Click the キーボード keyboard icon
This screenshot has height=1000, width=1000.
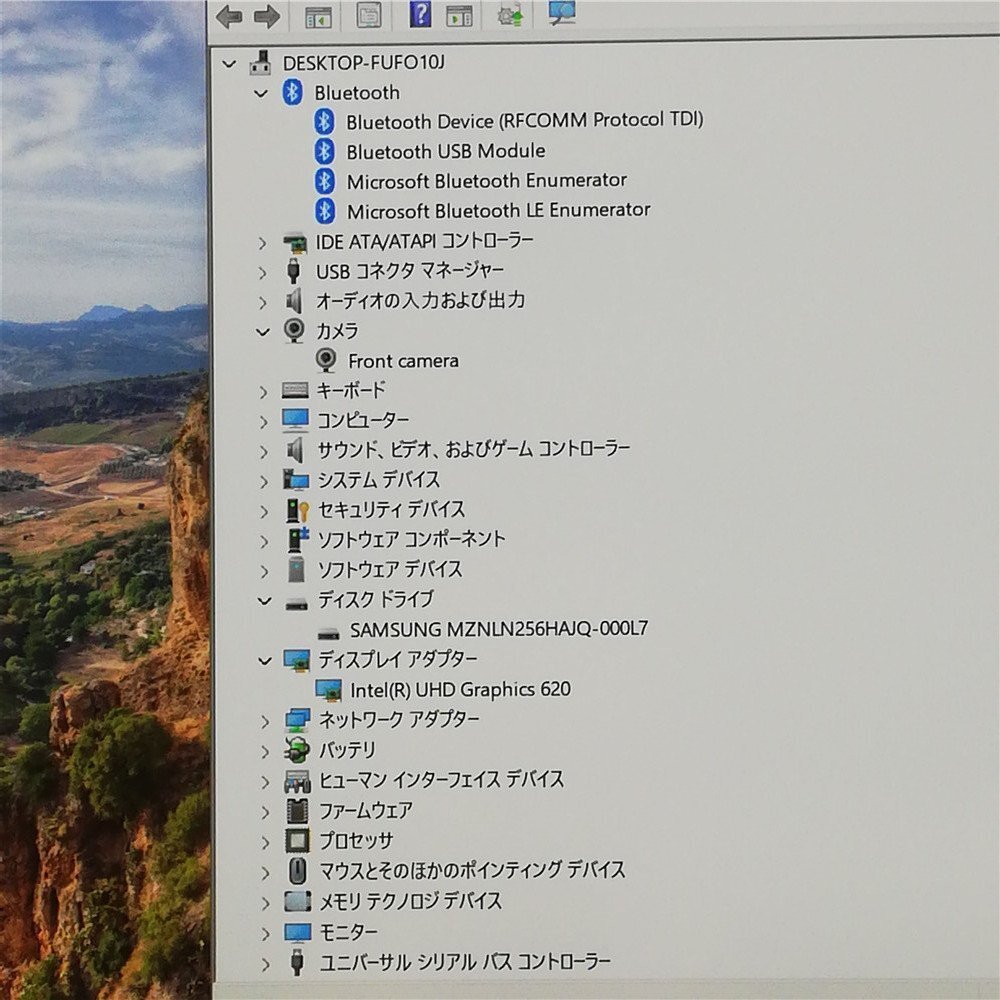point(295,390)
